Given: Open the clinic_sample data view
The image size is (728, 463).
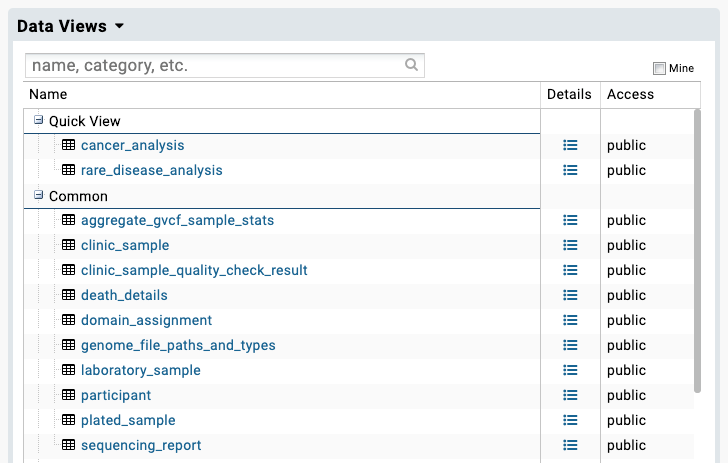Looking at the screenshot, I should click(125, 245).
